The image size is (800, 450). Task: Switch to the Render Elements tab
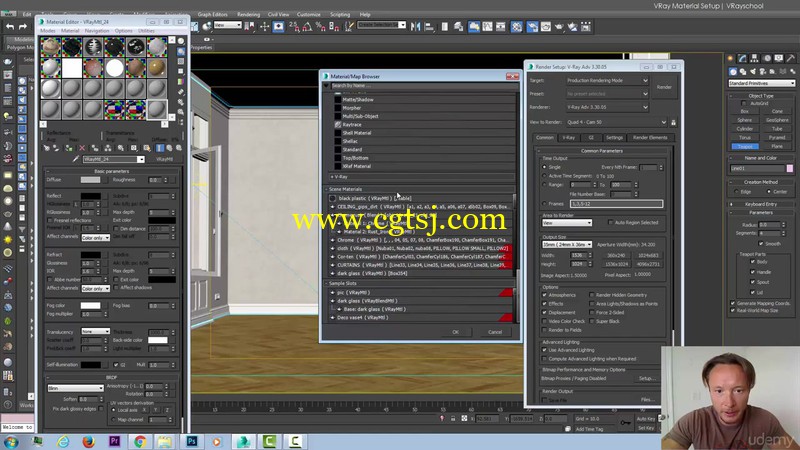coord(649,137)
